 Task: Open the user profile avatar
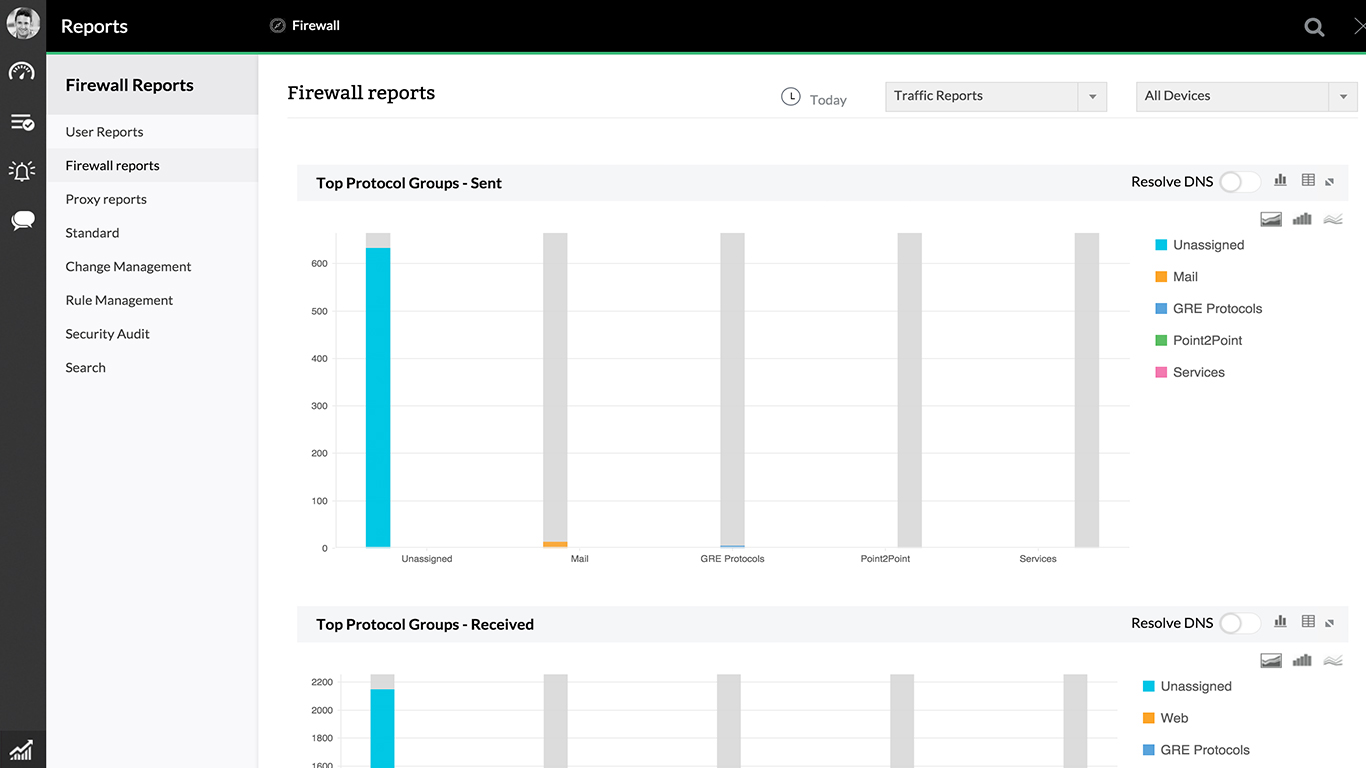(23, 23)
